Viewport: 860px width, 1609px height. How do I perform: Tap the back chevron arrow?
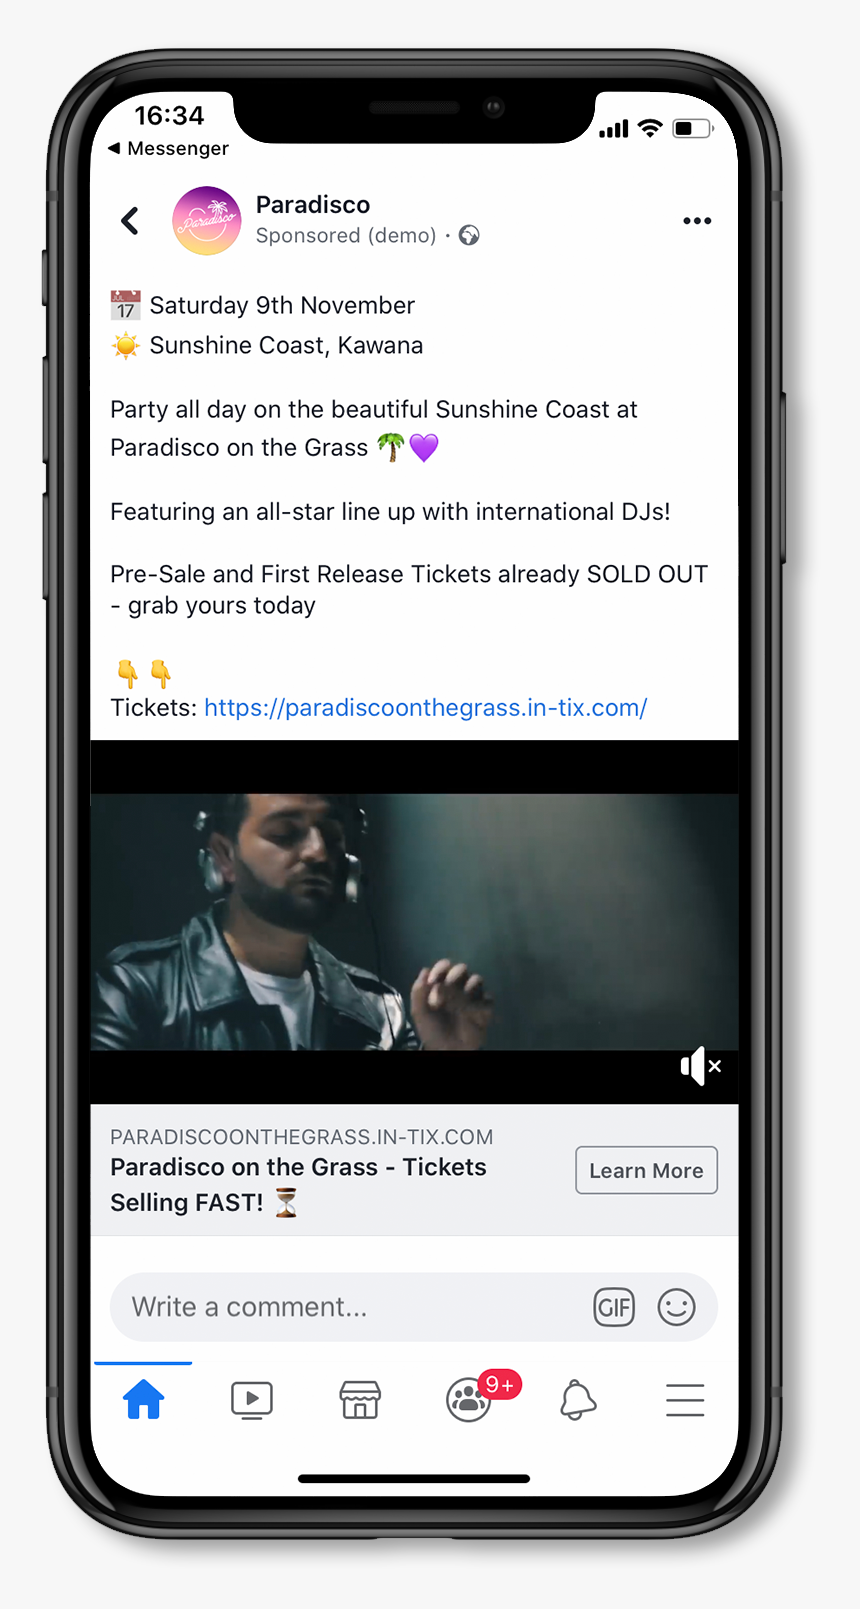coord(130,221)
